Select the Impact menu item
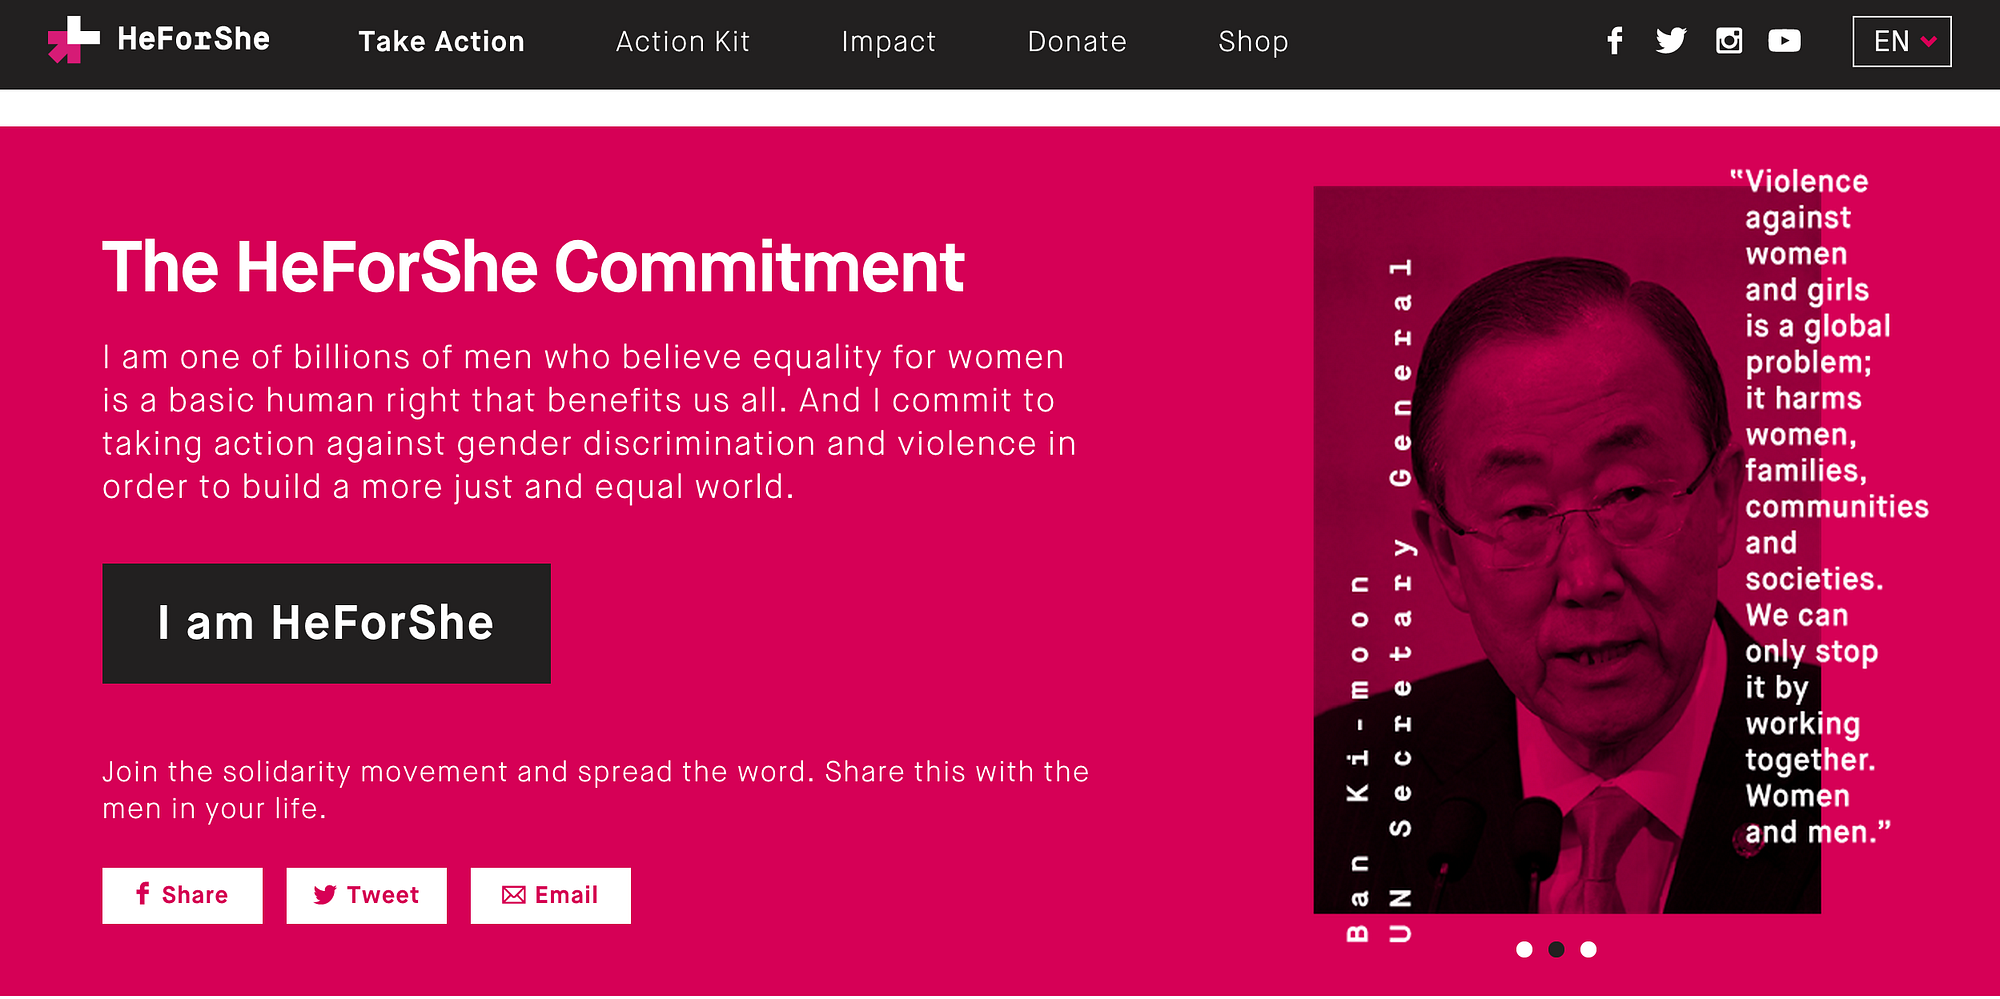The width and height of the screenshot is (2000, 999). pyautogui.click(x=889, y=41)
